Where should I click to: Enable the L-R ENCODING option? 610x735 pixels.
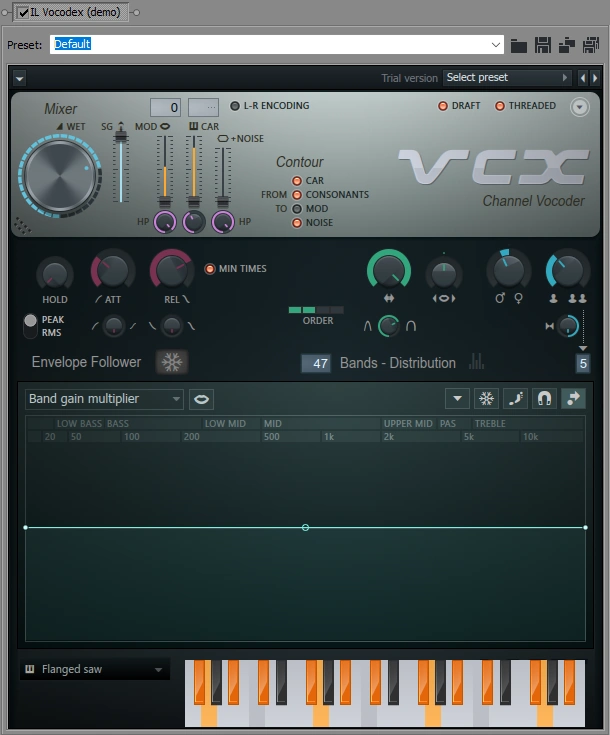234,106
